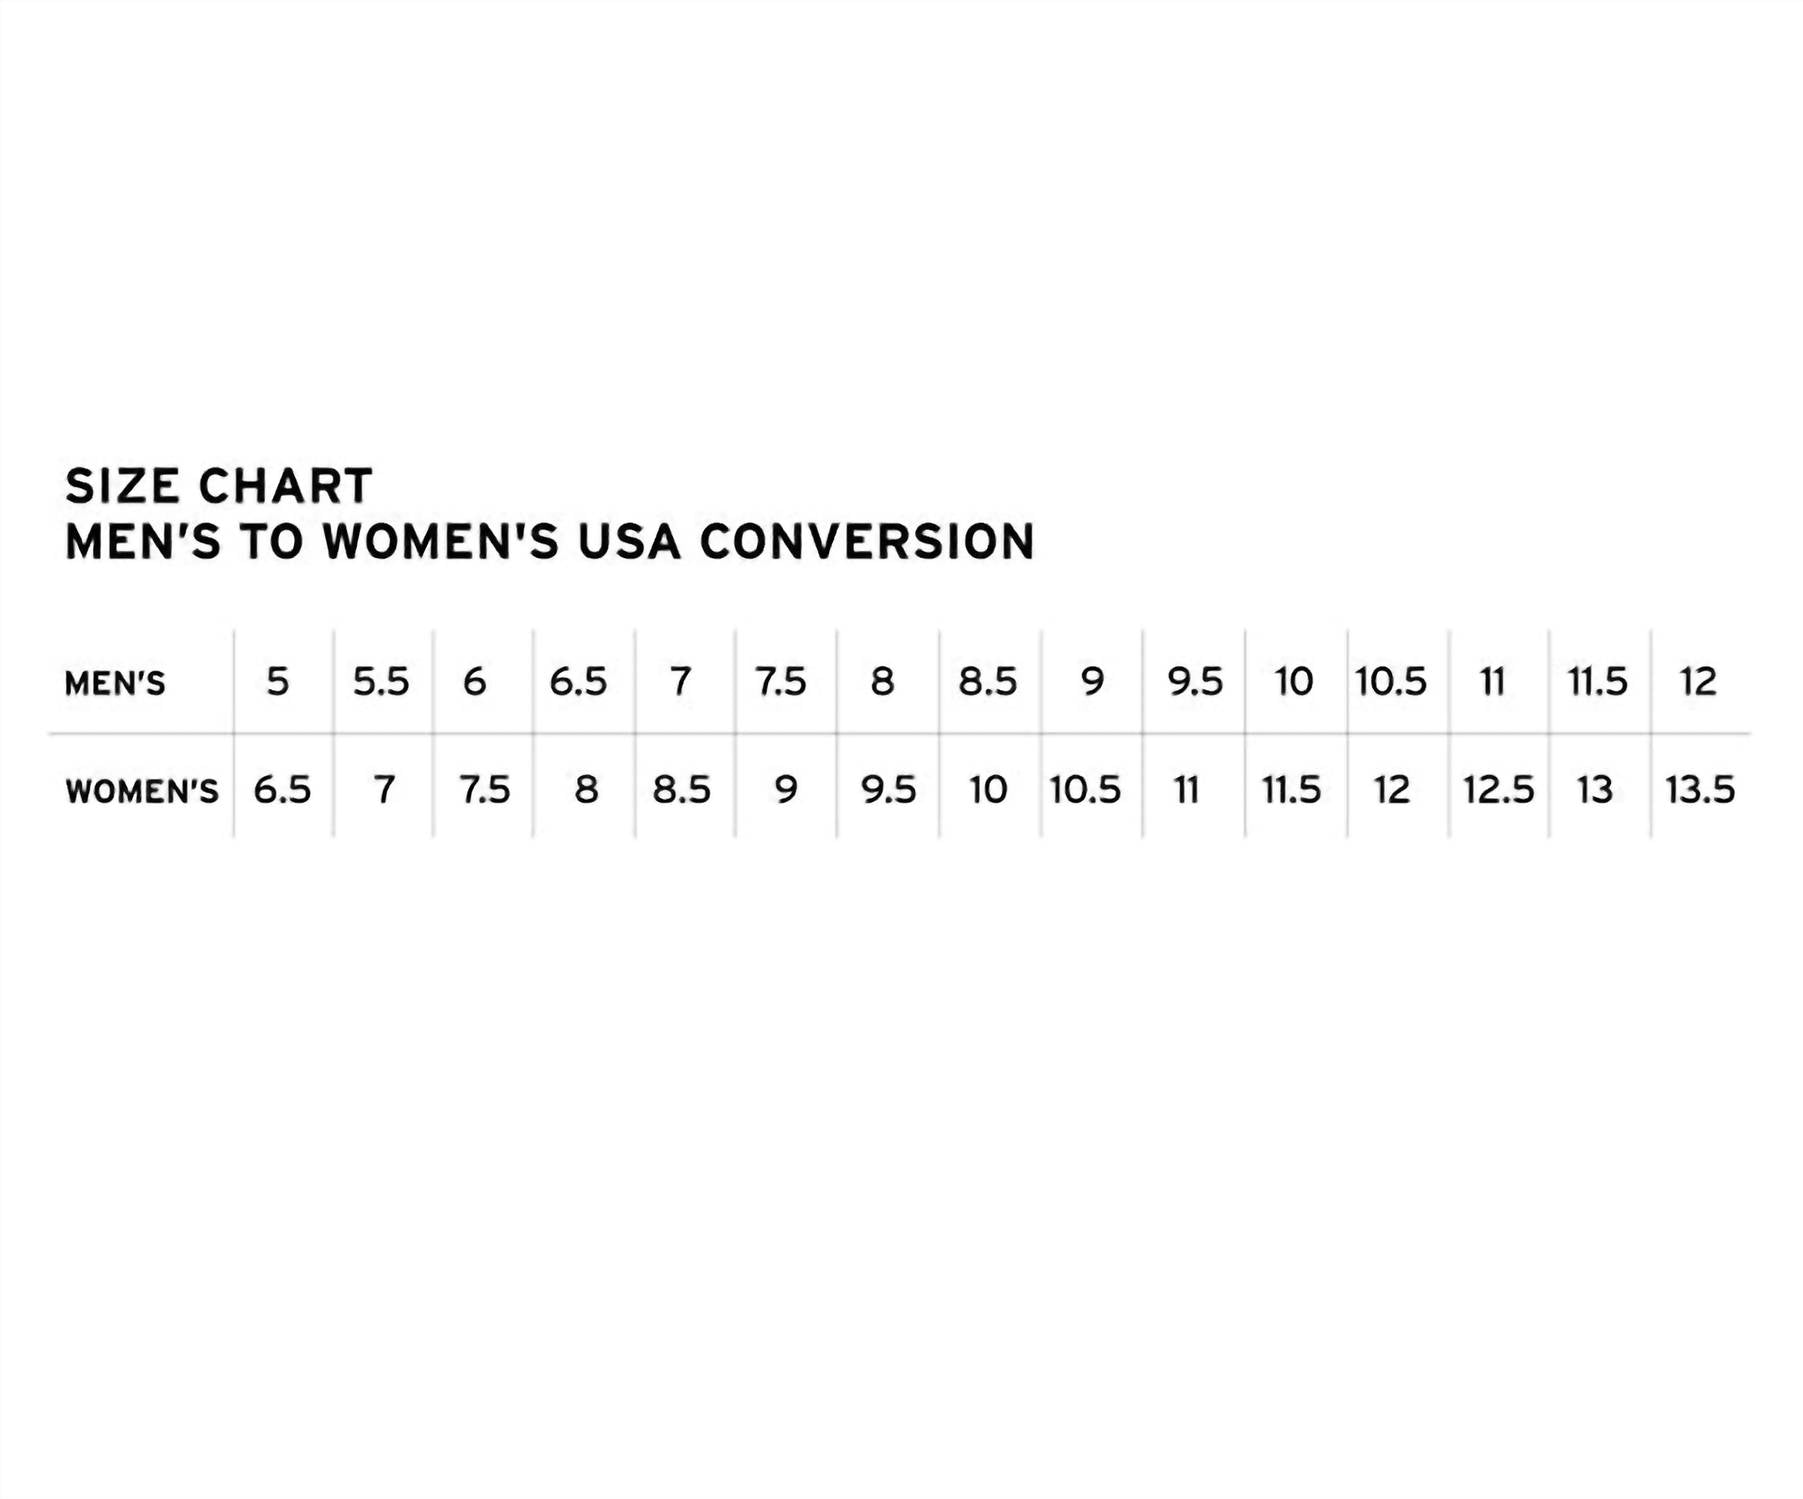Click men's size 6 in the chart
This screenshot has height=1499, width=1803.
(x=475, y=682)
